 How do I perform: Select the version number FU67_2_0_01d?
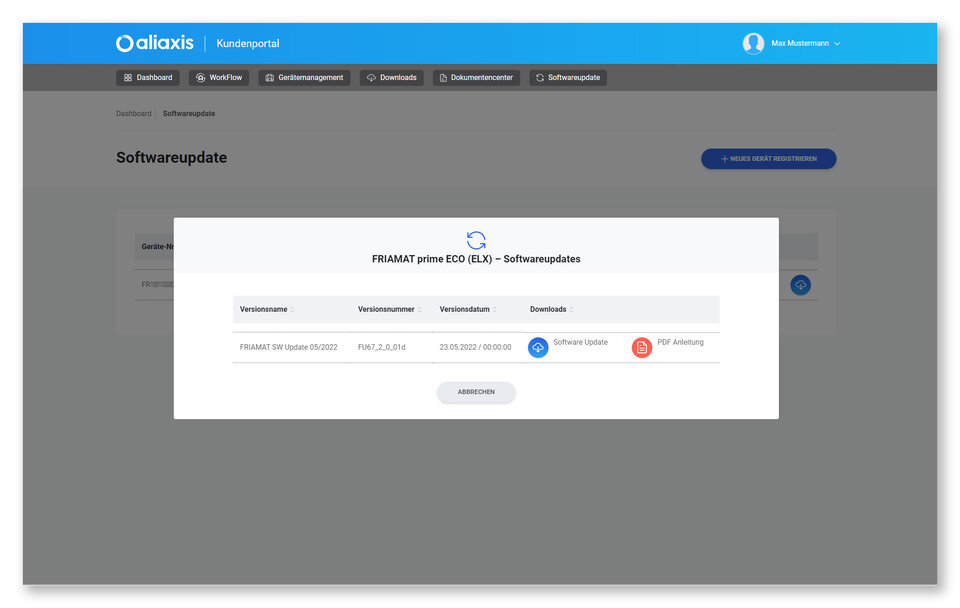(x=381, y=347)
